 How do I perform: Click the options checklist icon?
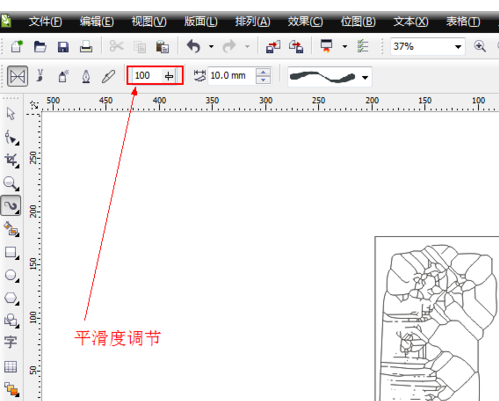[x=363, y=46]
